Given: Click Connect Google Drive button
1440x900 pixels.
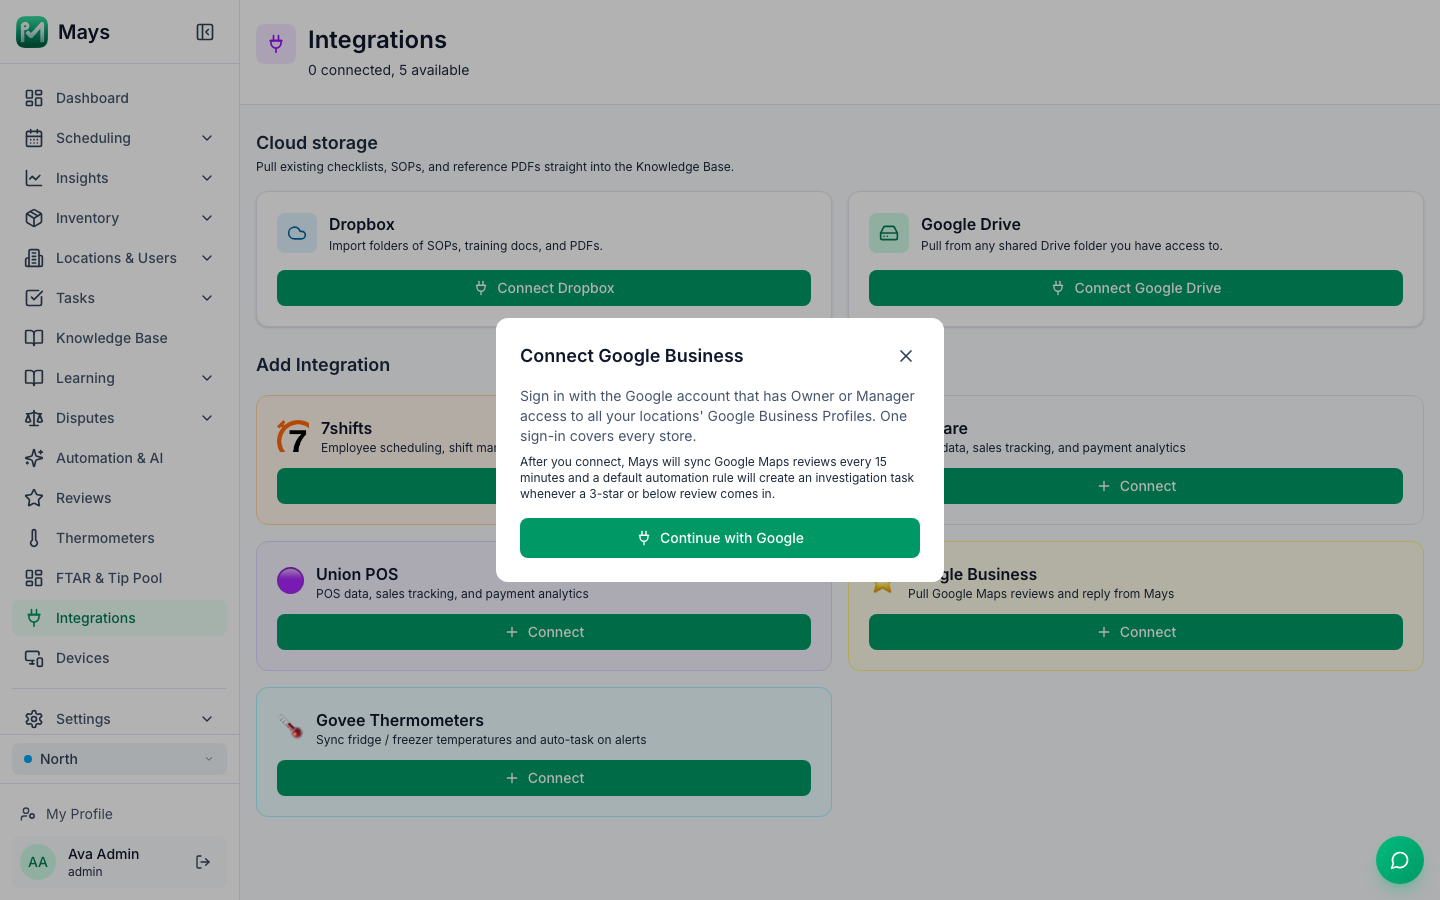Looking at the screenshot, I should click(1136, 288).
